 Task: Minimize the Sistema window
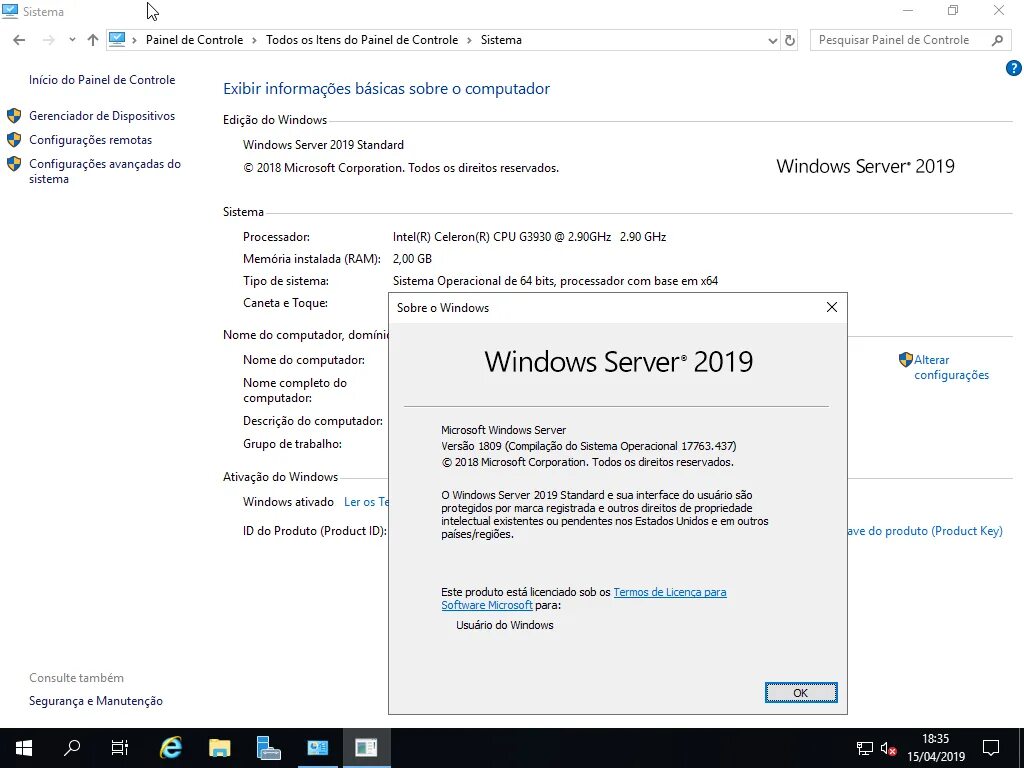click(x=908, y=10)
